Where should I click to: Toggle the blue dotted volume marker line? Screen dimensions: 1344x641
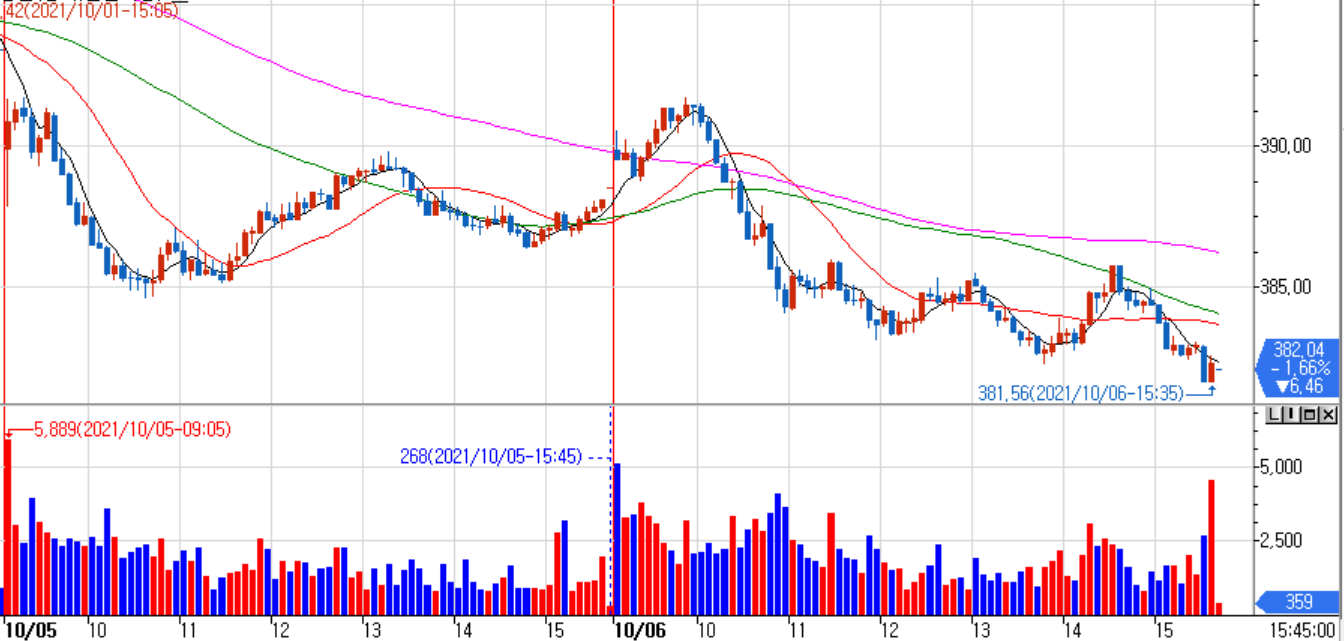point(612,530)
